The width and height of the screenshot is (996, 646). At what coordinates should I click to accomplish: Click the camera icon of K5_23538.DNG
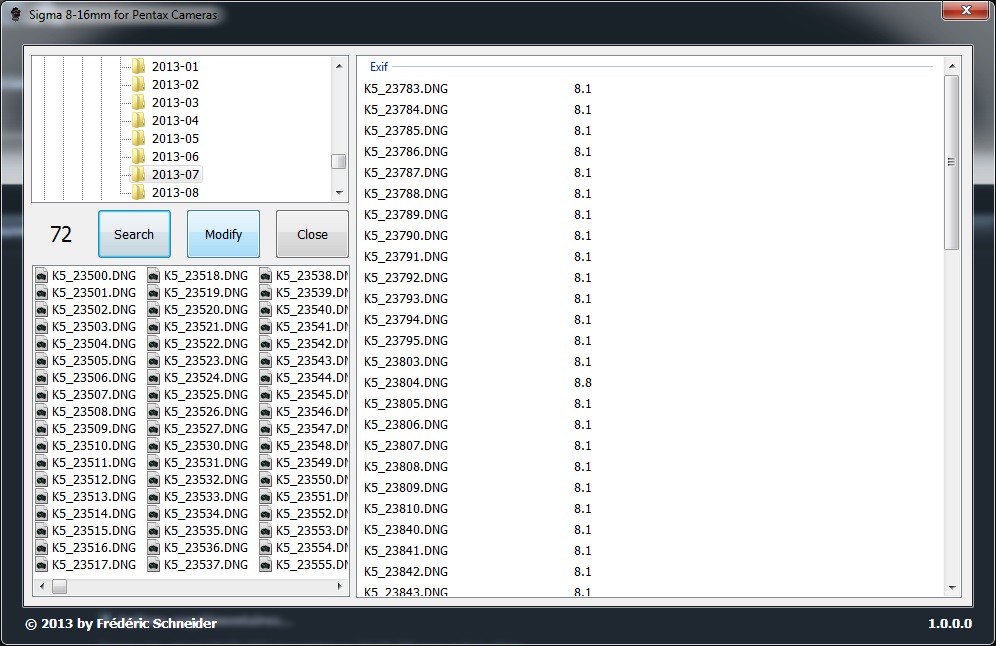point(266,276)
